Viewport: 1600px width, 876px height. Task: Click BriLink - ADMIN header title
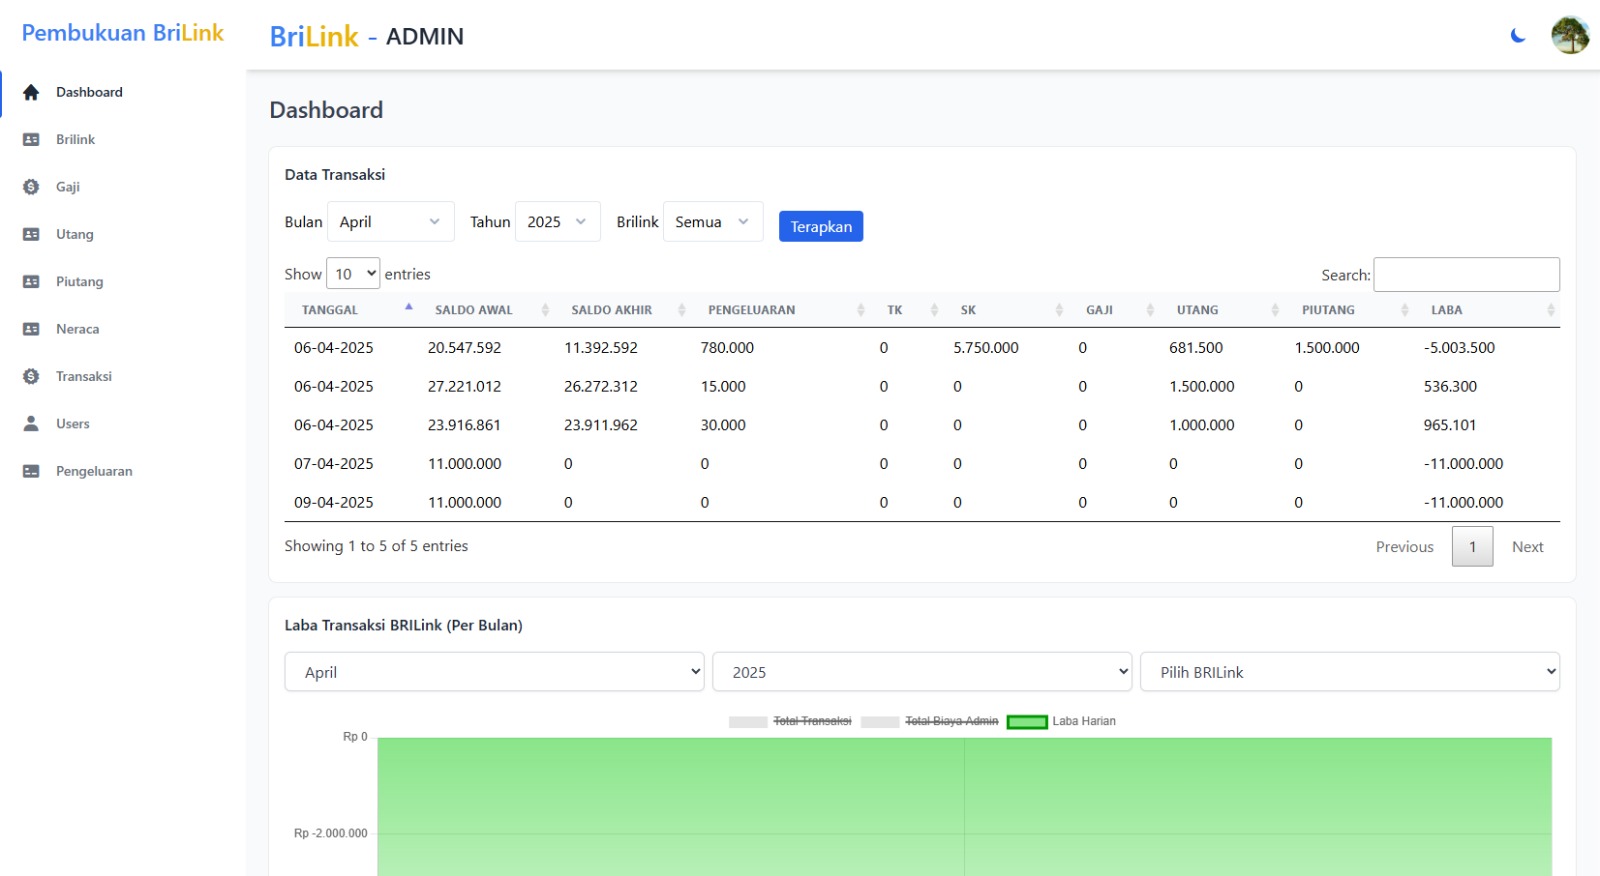click(367, 37)
